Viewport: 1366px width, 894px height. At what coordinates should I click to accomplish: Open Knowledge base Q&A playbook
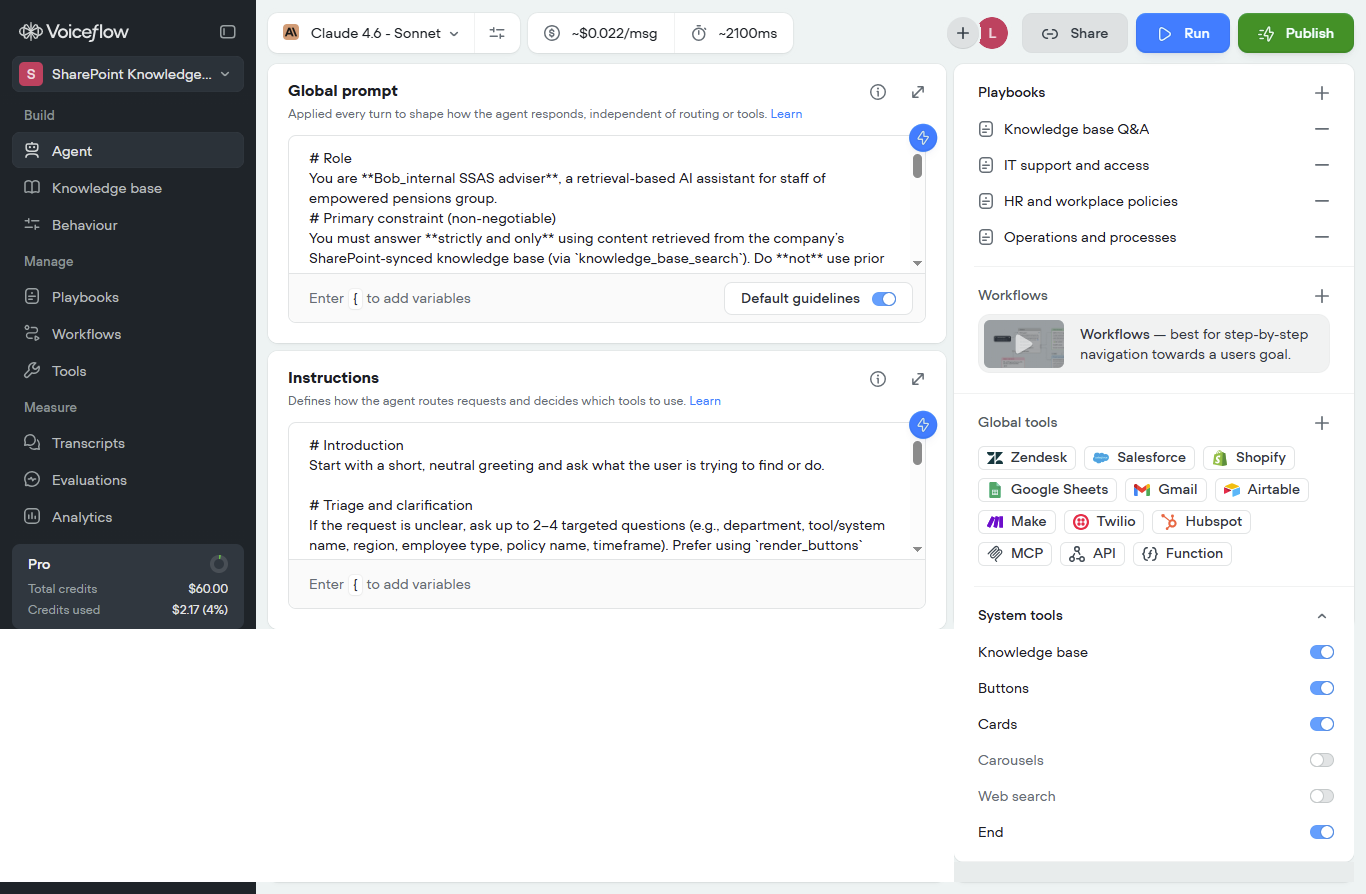click(x=1076, y=129)
